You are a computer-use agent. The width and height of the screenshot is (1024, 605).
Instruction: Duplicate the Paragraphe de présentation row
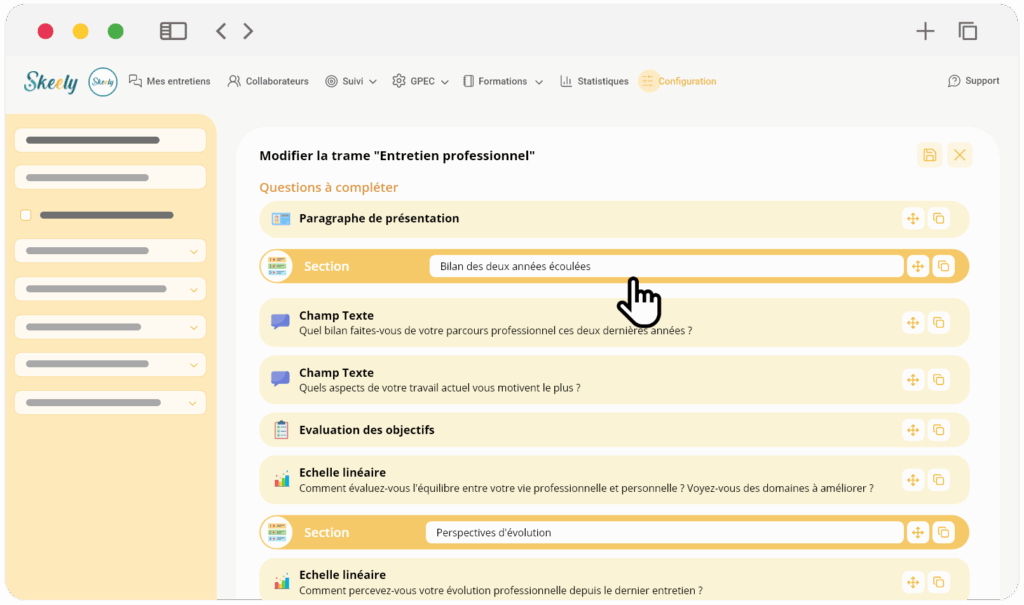(938, 218)
